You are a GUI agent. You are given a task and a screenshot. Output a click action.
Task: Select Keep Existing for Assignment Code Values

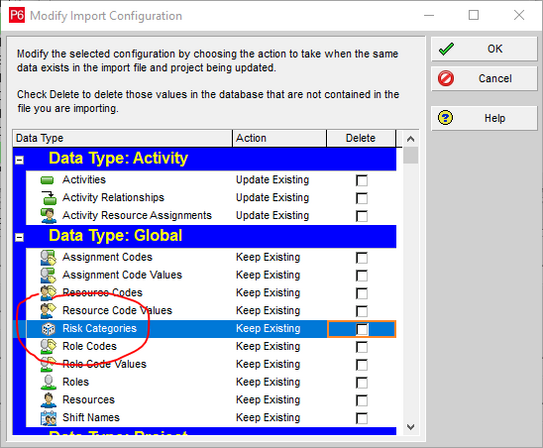(x=268, y=275)
